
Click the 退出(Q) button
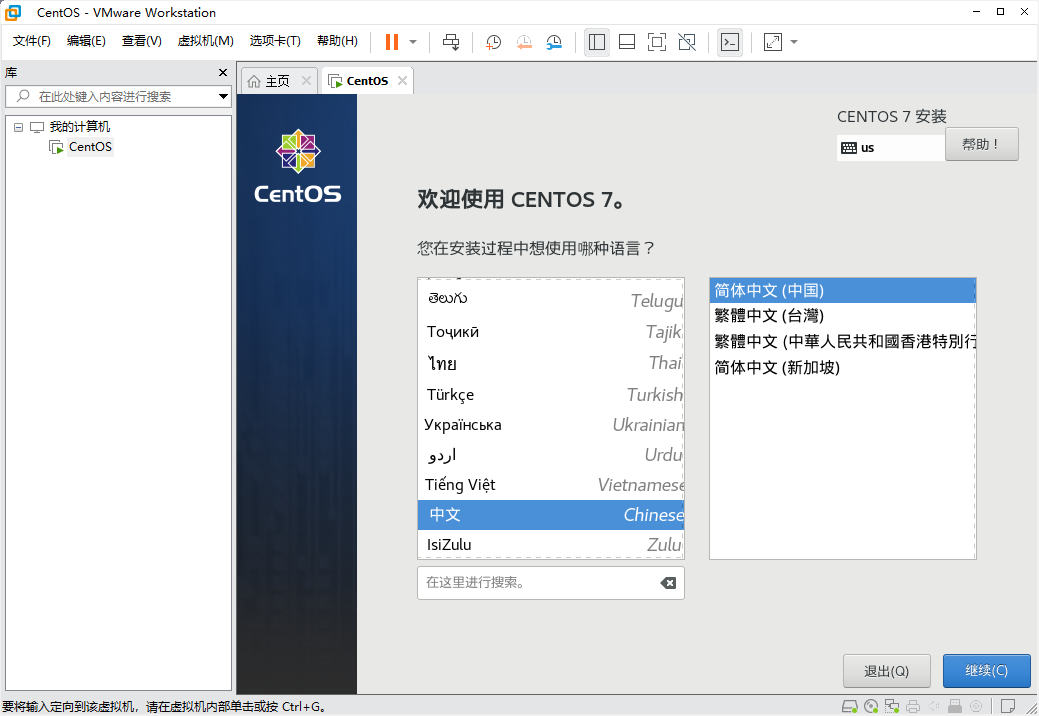(x=887, y=671)
